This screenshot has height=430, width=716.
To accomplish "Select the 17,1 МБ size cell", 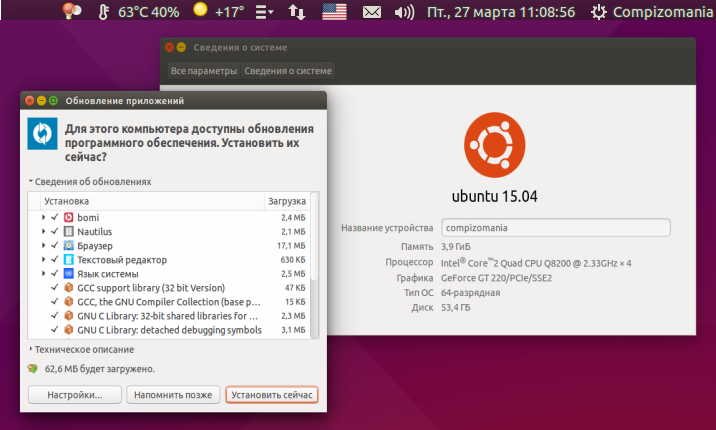I will click(291, 246).
